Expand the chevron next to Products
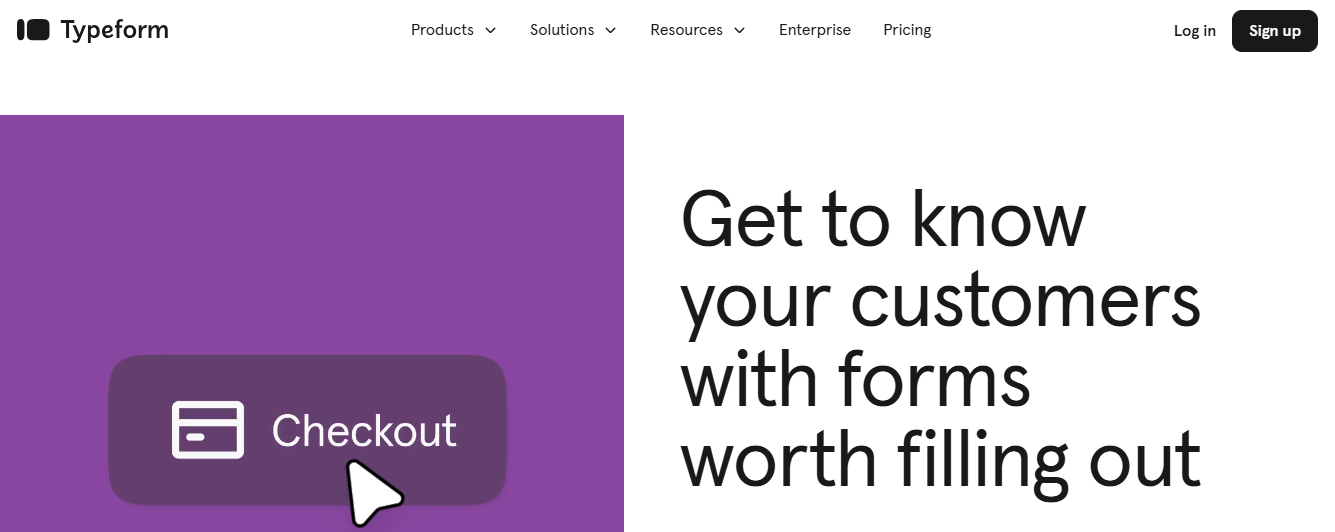 pyautogui.click(x=491, y=31)
